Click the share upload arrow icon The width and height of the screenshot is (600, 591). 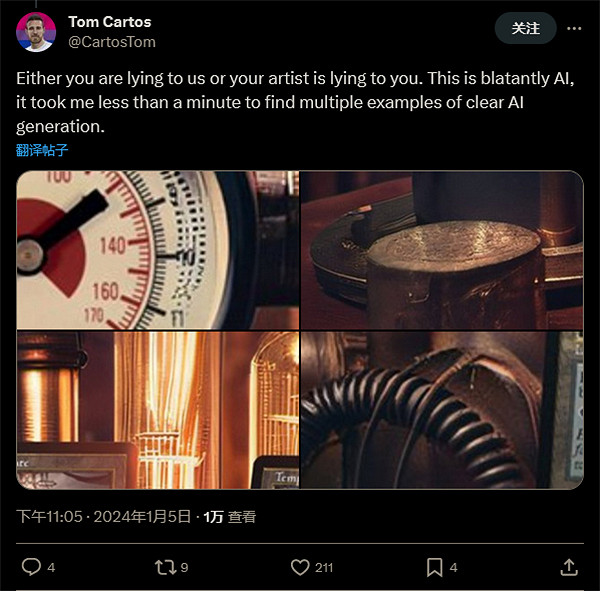(x=568, y=567)
